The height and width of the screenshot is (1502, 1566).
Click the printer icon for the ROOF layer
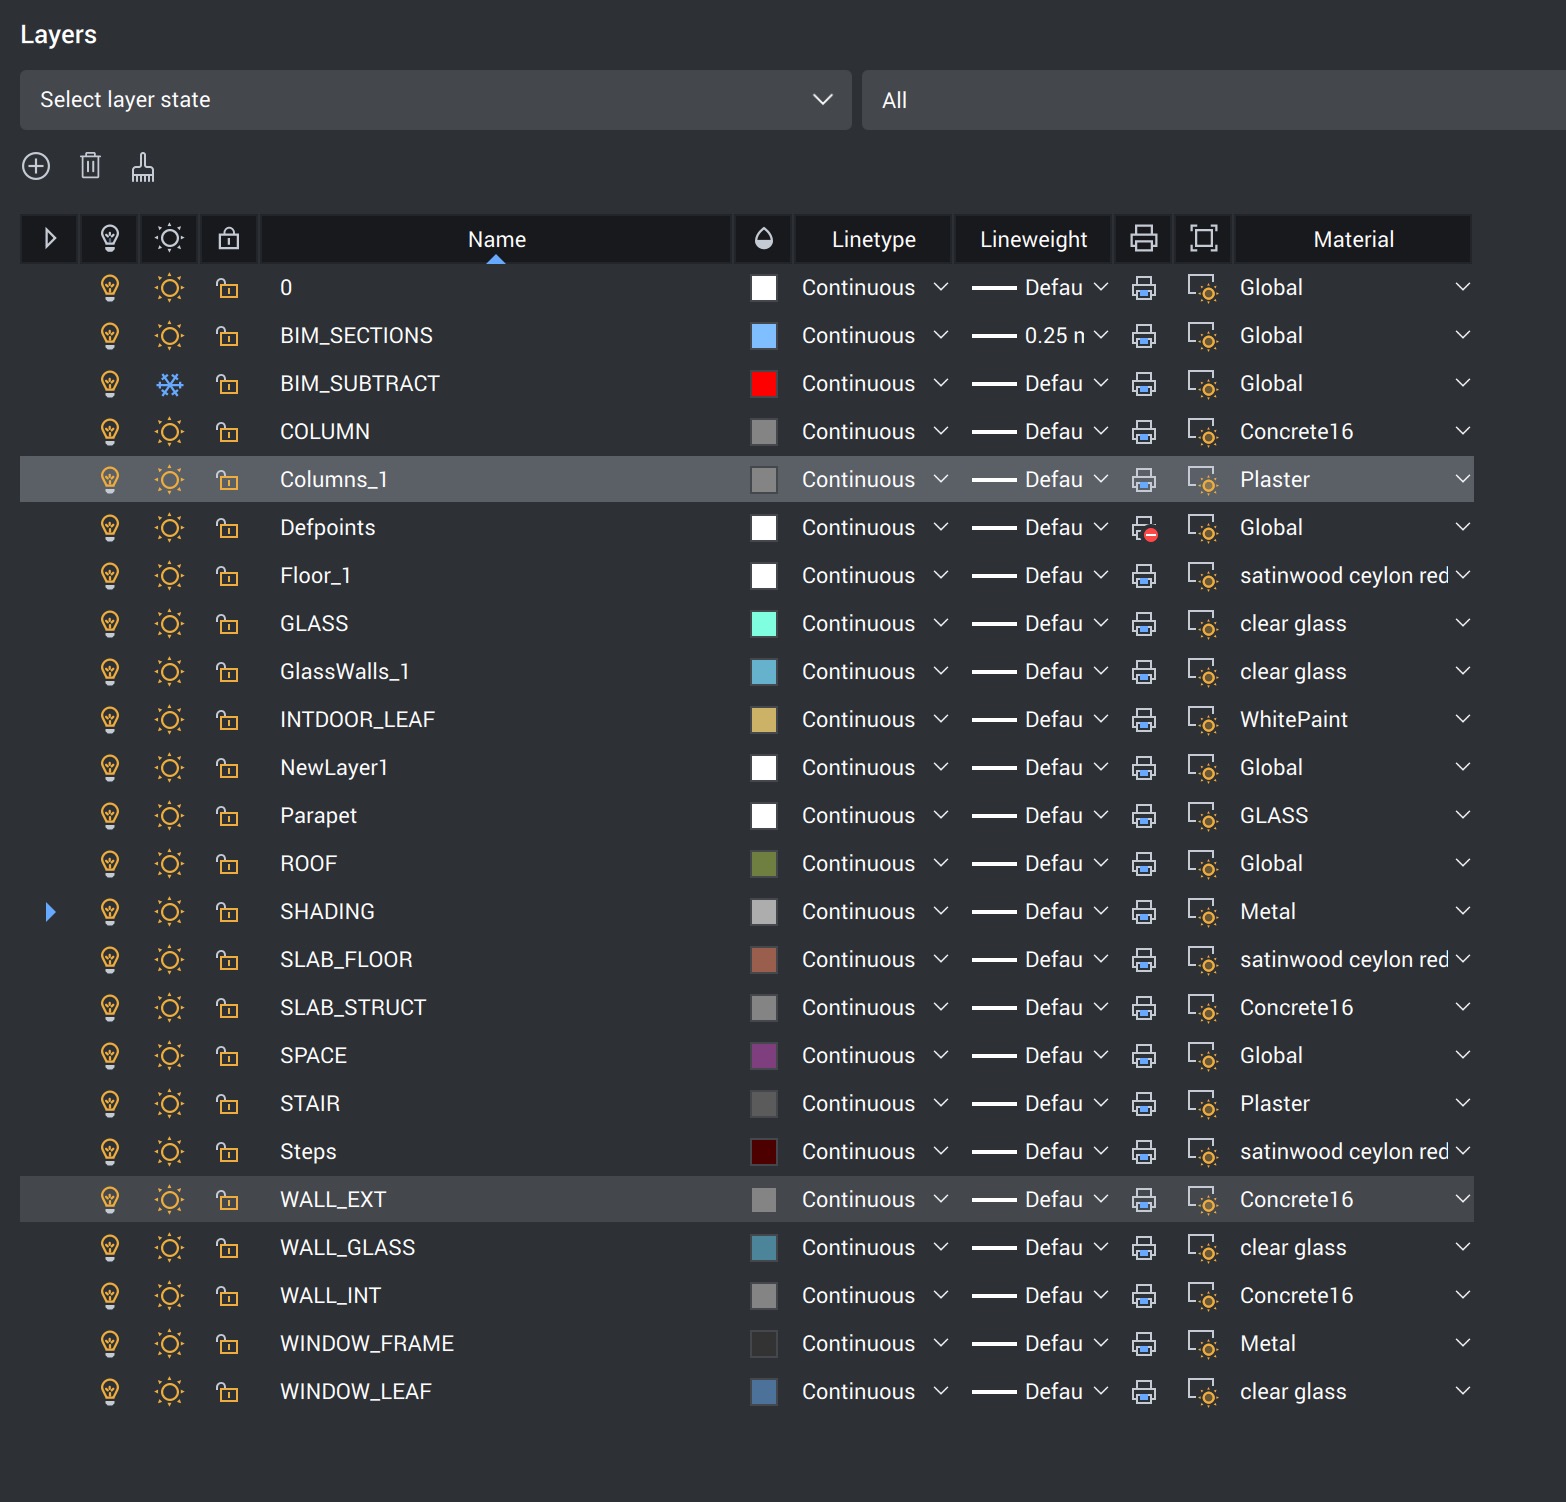[x=1143, y=864]
